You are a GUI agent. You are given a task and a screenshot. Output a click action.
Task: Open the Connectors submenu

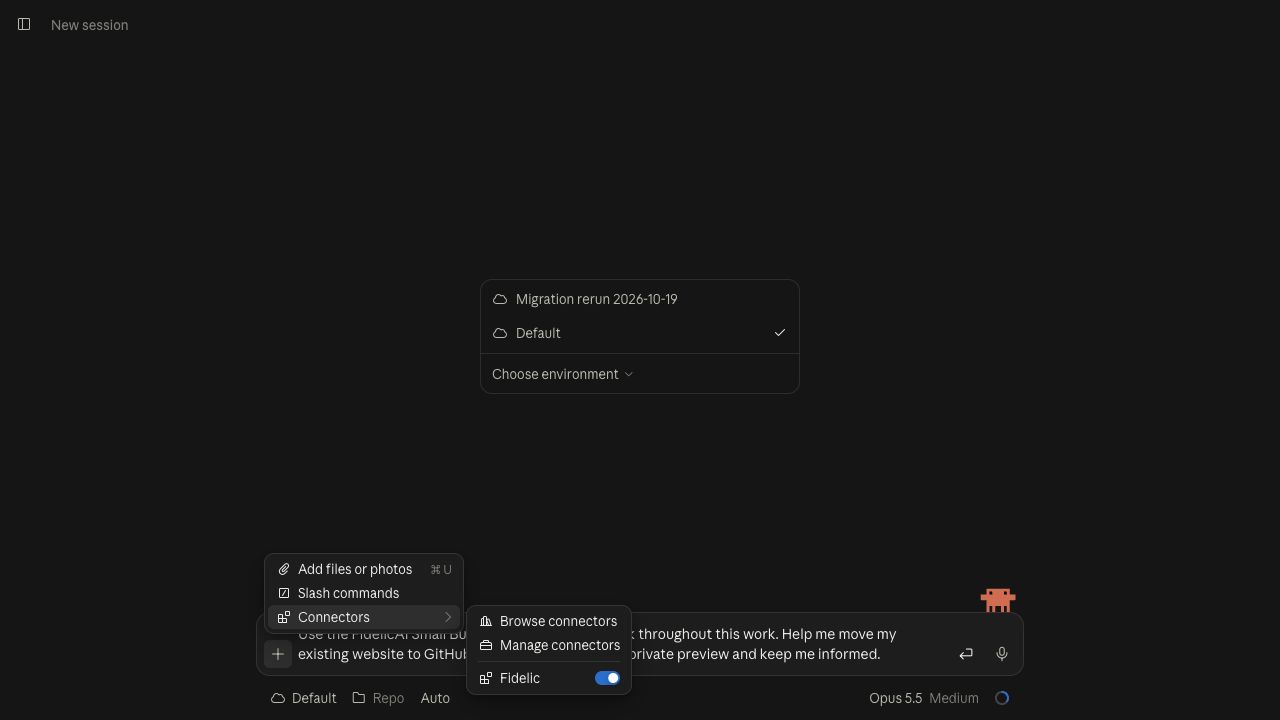(x=364, y=617)
